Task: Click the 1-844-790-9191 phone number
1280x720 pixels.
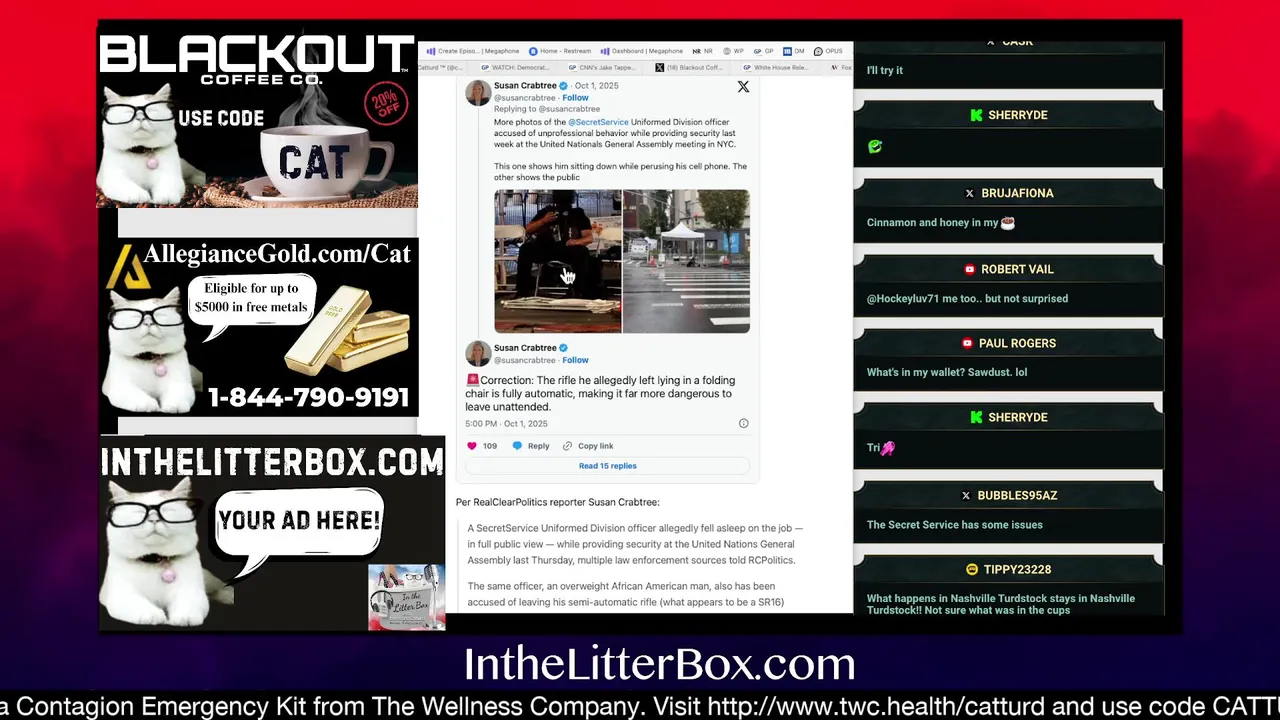Action: (x=309, y=398)
